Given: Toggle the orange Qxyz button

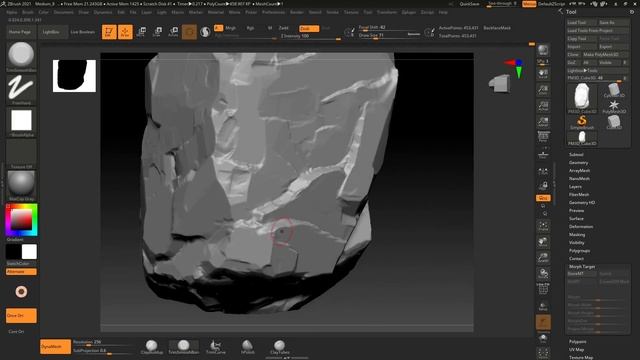Looking at the screenshot, I should tap(543, 198).
